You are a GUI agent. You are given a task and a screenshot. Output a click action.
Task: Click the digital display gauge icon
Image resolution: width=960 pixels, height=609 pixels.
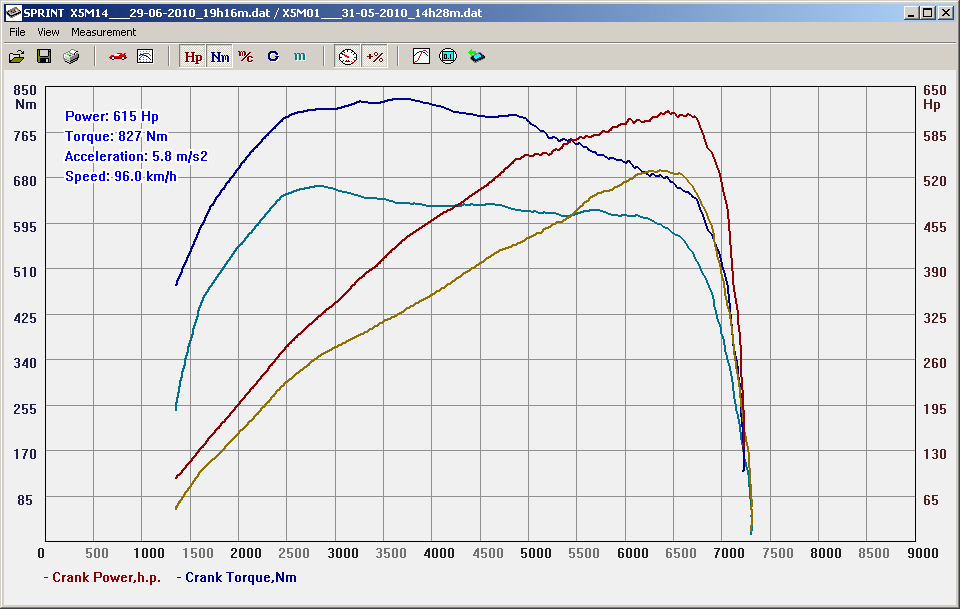click(448, 57)
